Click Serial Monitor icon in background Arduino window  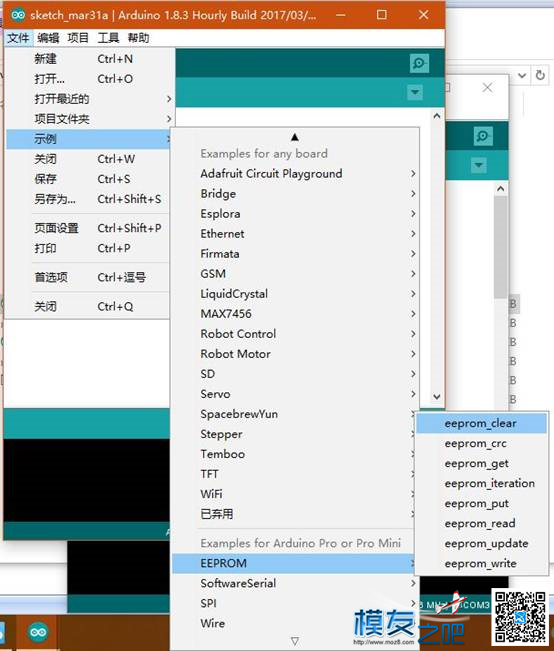[483, 136]
